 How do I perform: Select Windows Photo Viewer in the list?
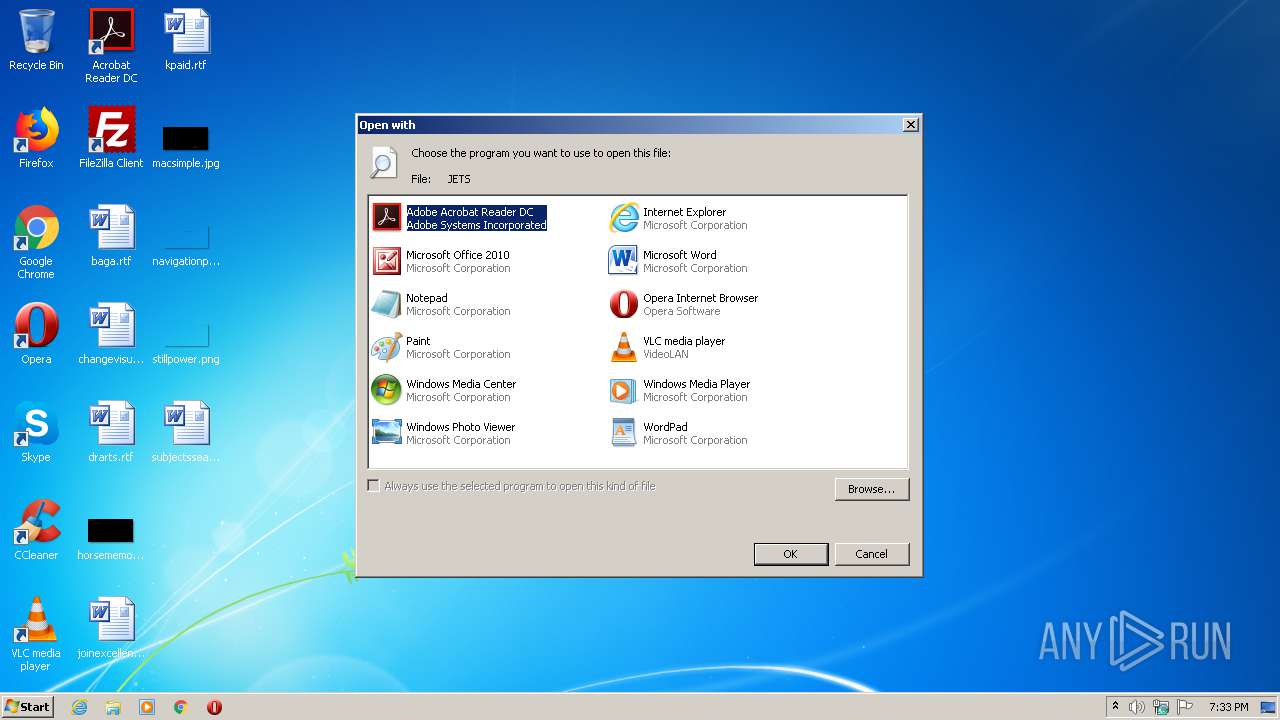tap(444, 433)
